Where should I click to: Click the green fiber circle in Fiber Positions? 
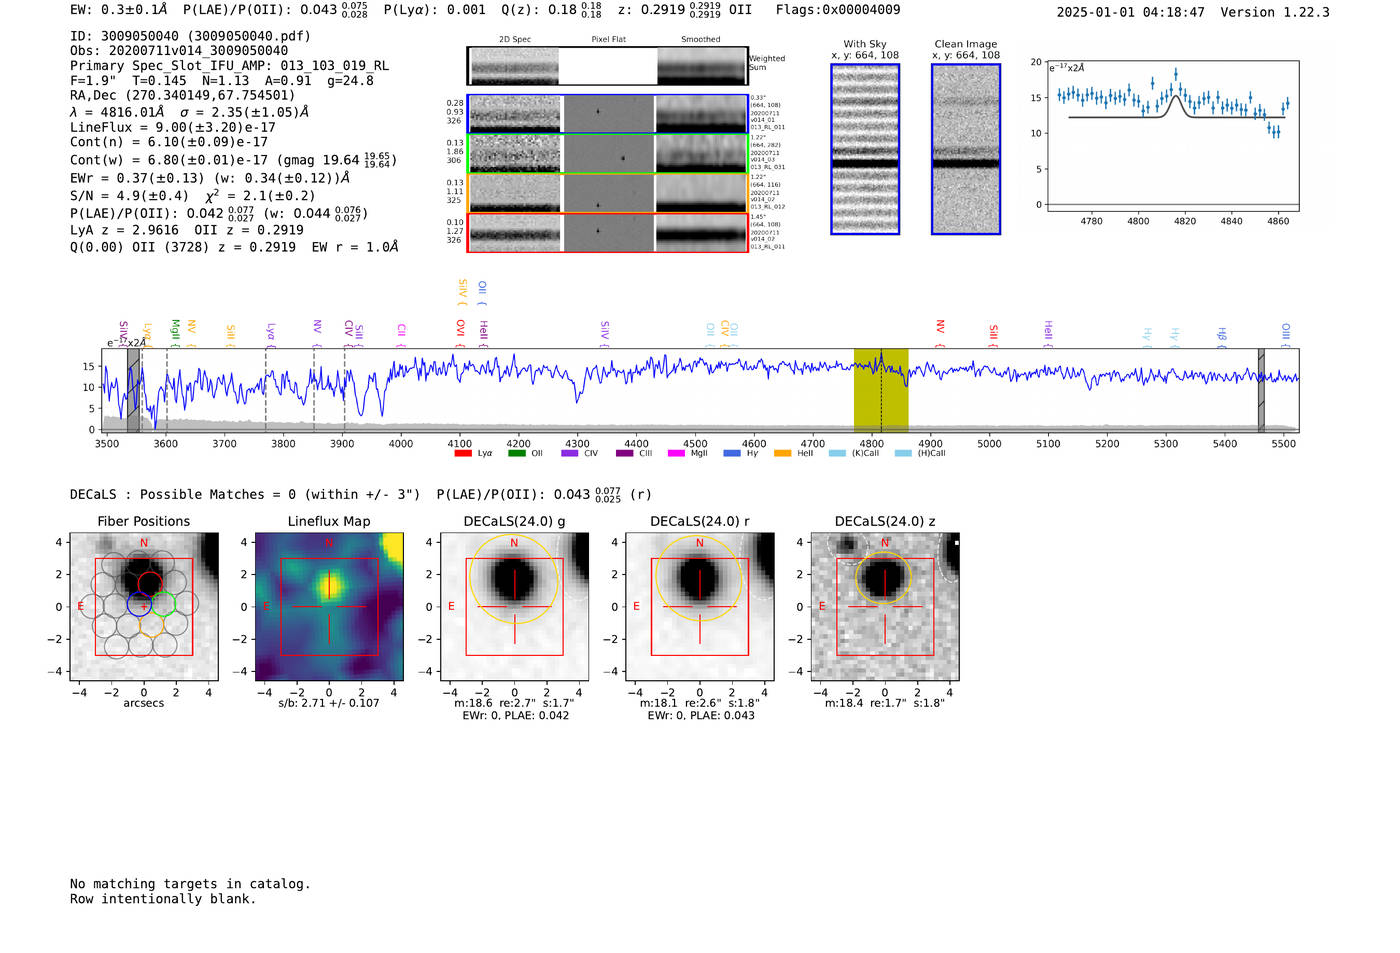point(163,604)
